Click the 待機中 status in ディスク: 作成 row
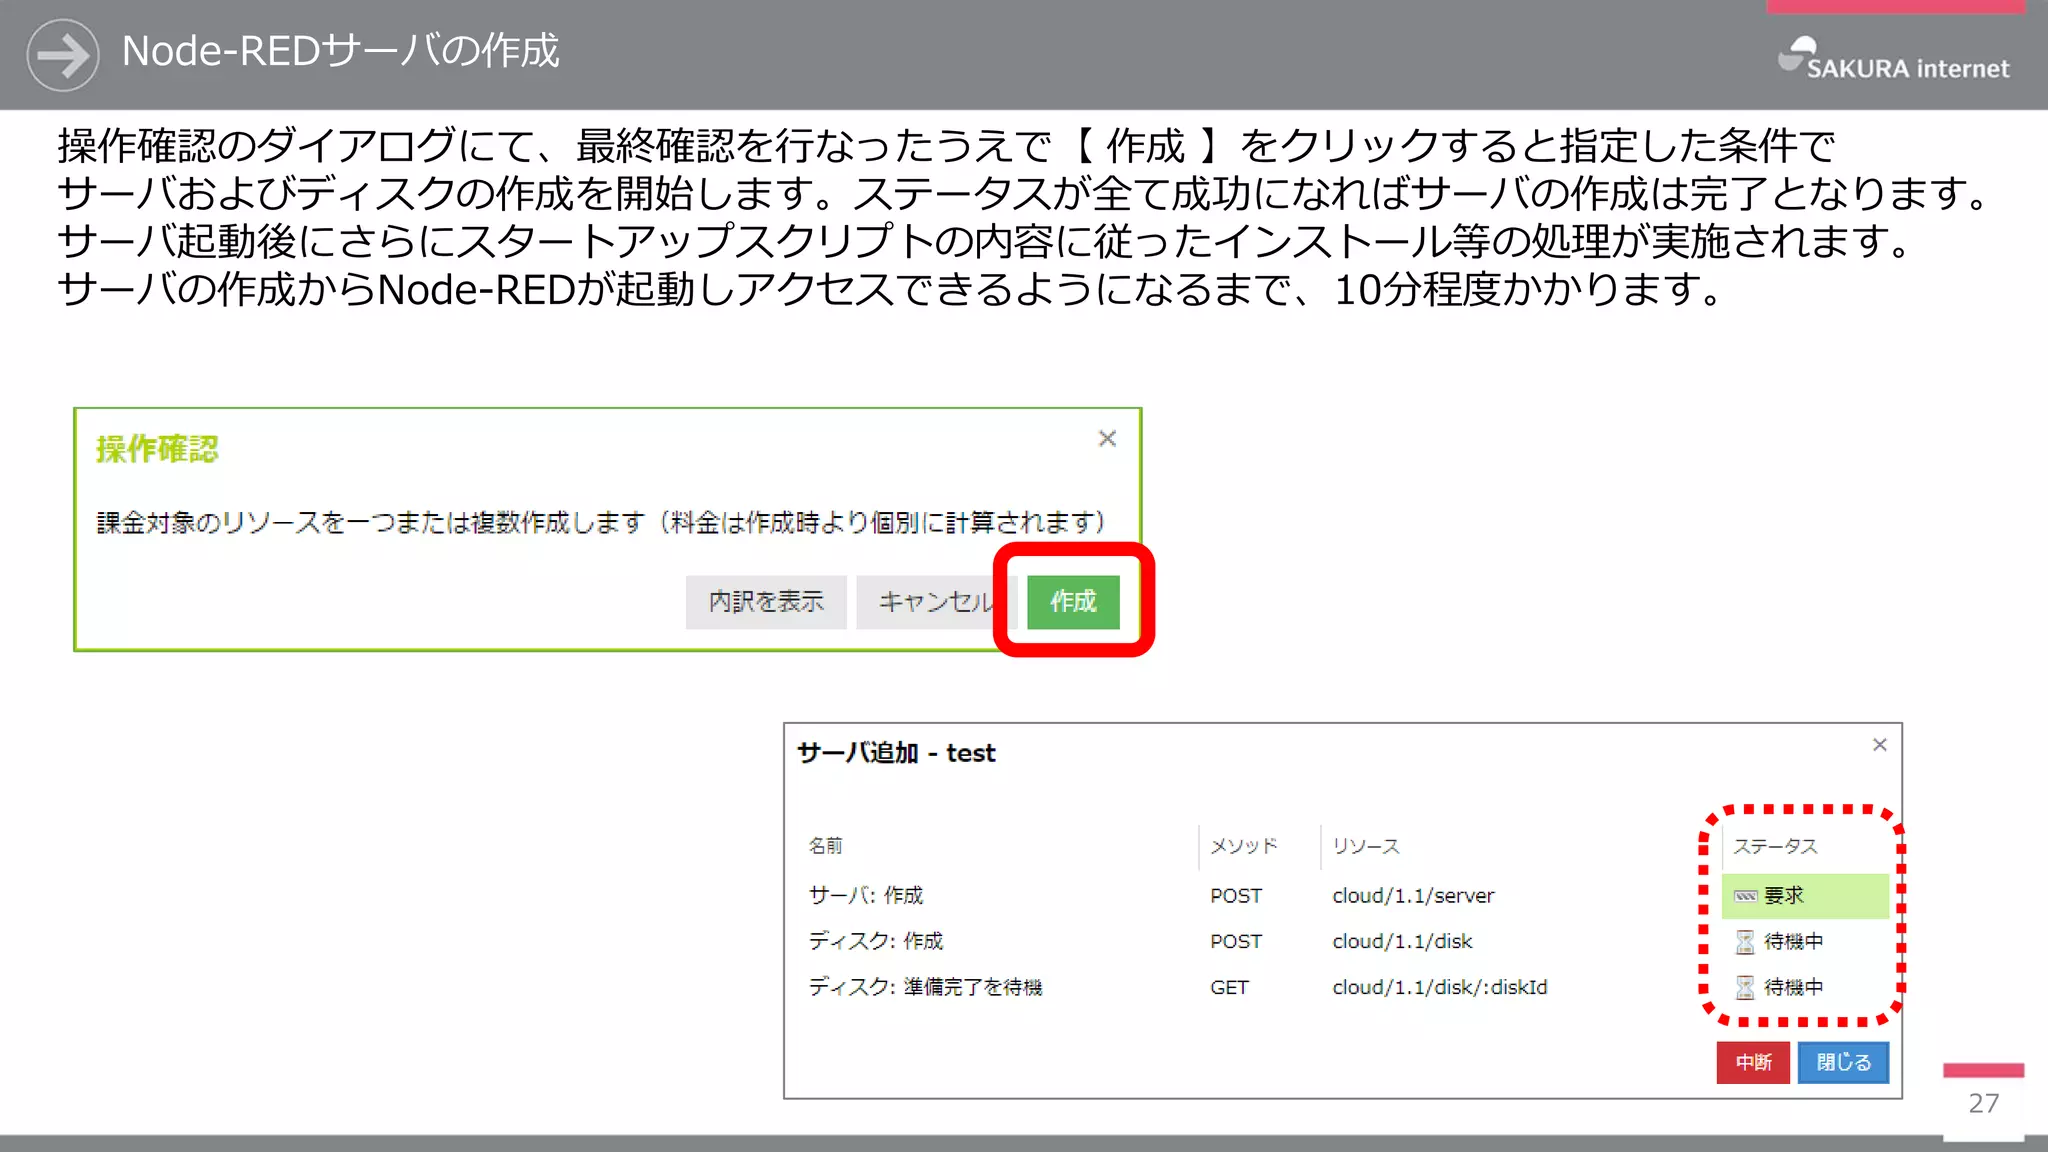Image resolution: width=2048 pixels, height=1152 pixels. (1794, 942)
